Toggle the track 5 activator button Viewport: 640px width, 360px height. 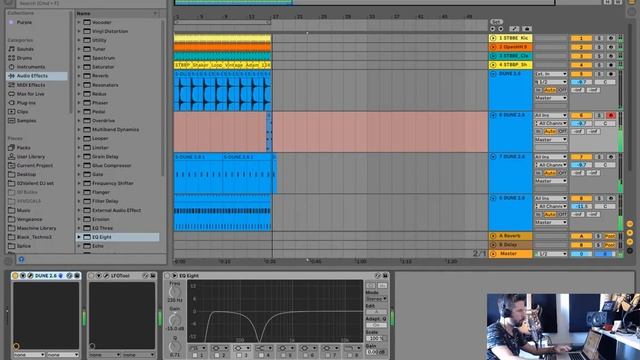(x=581, y=74)
